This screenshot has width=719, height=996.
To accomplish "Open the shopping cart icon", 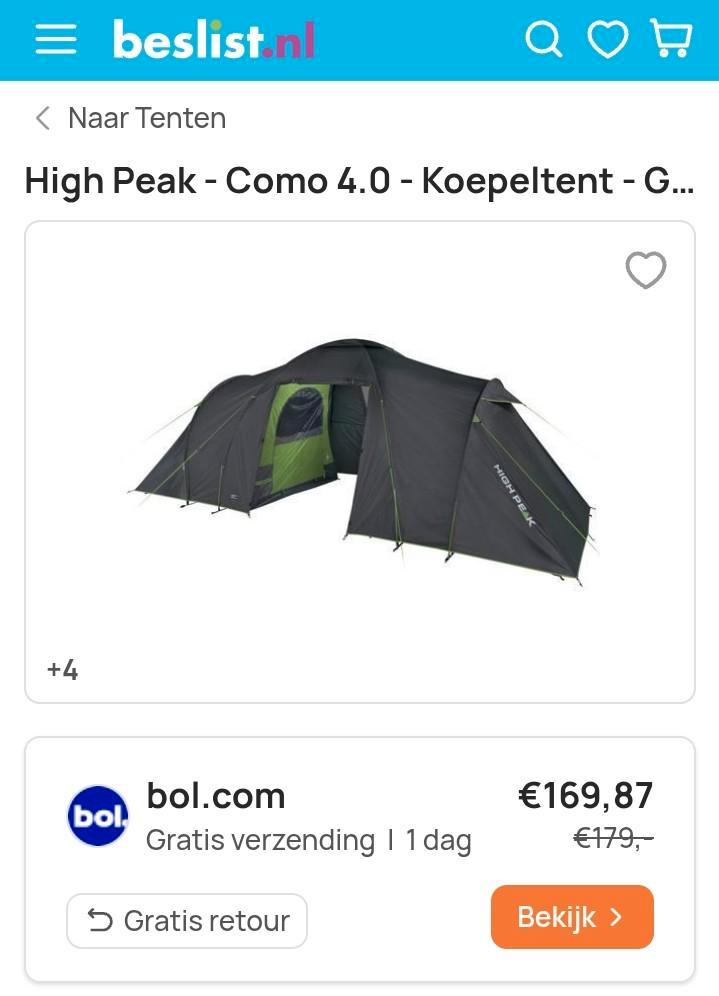I will (x=671, y=38).
